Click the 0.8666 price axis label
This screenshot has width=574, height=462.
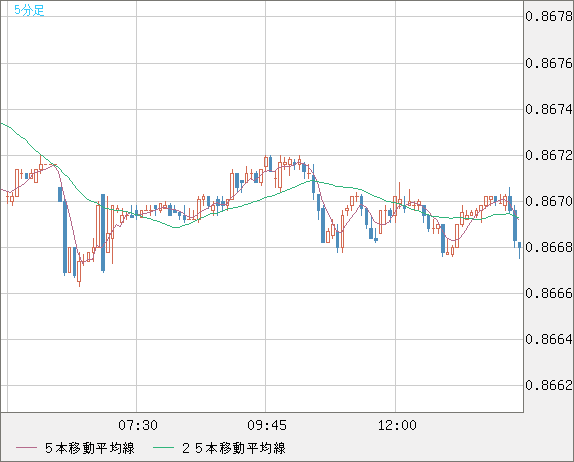[x=548, y=293]
